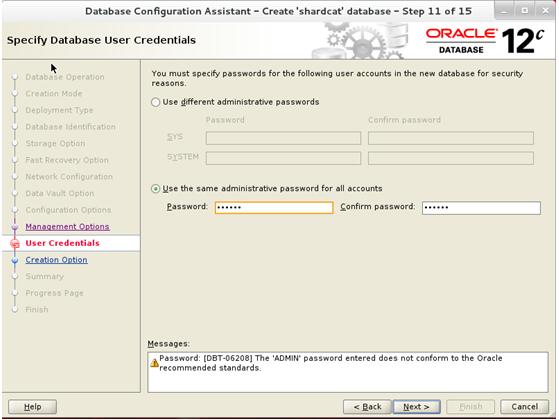559x420 pixels.
Task: Click the Finish step label in sidebar
Action: pos(37,309)
